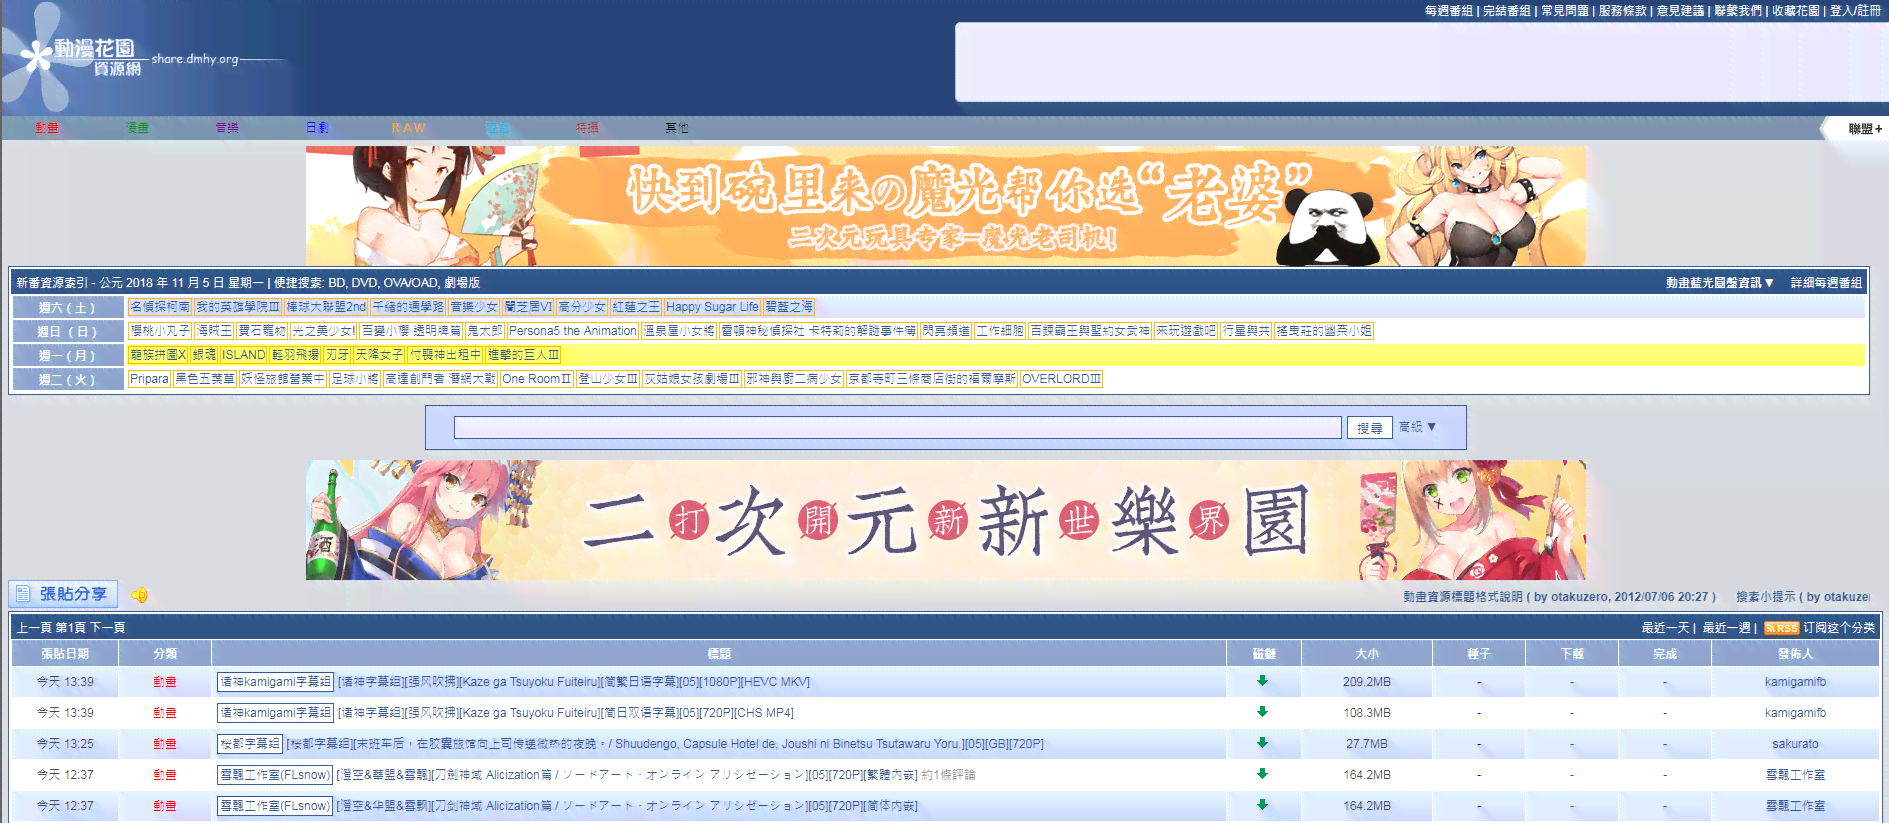
Task: Open the 約1條評論 comments link
Action: click(948, 775)
